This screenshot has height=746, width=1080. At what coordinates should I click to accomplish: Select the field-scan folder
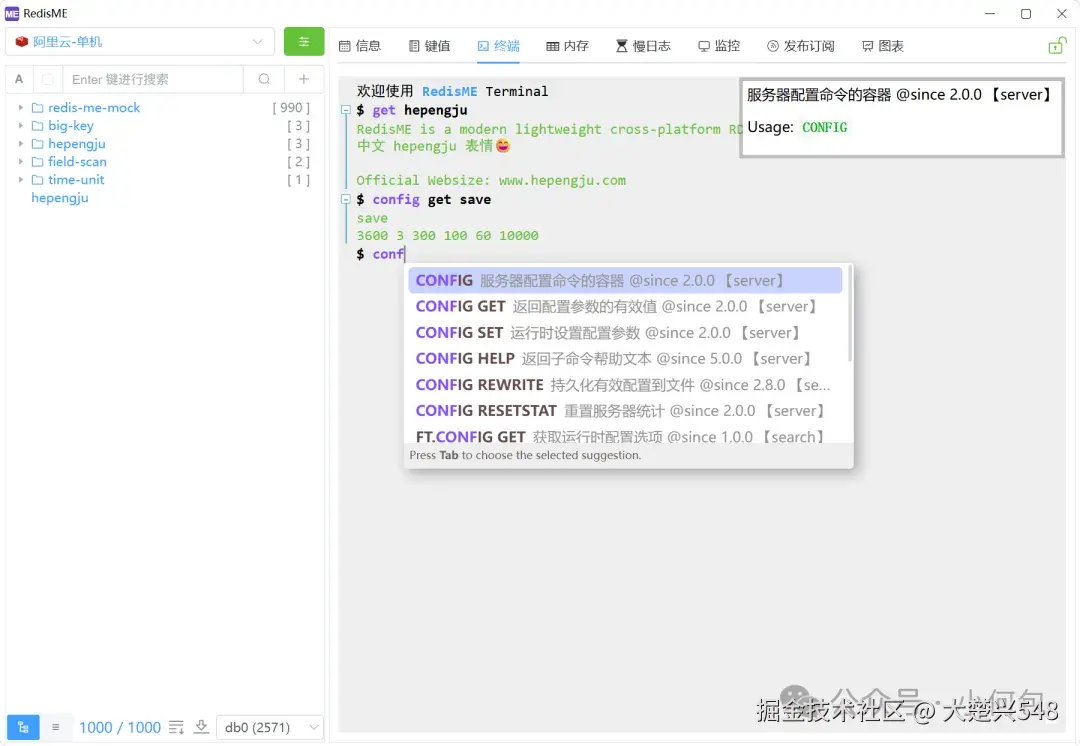pyautogui.click(x=77, y=161)
